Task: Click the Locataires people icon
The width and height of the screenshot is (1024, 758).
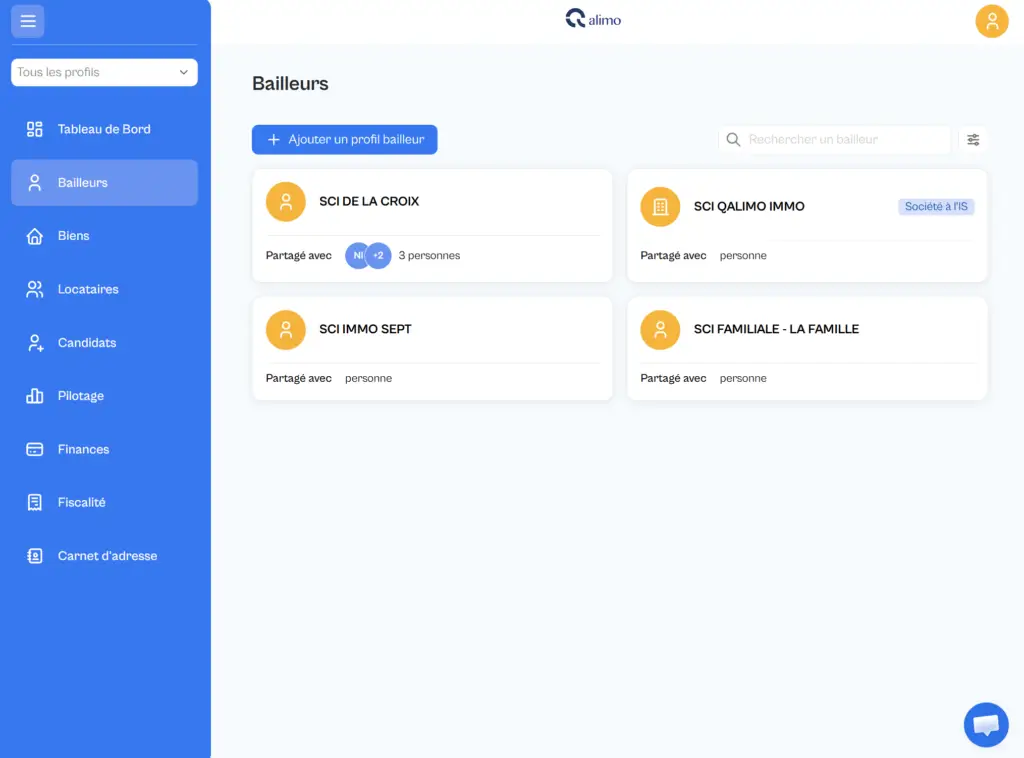Action: pyautogui.click(x=35, y=289)
